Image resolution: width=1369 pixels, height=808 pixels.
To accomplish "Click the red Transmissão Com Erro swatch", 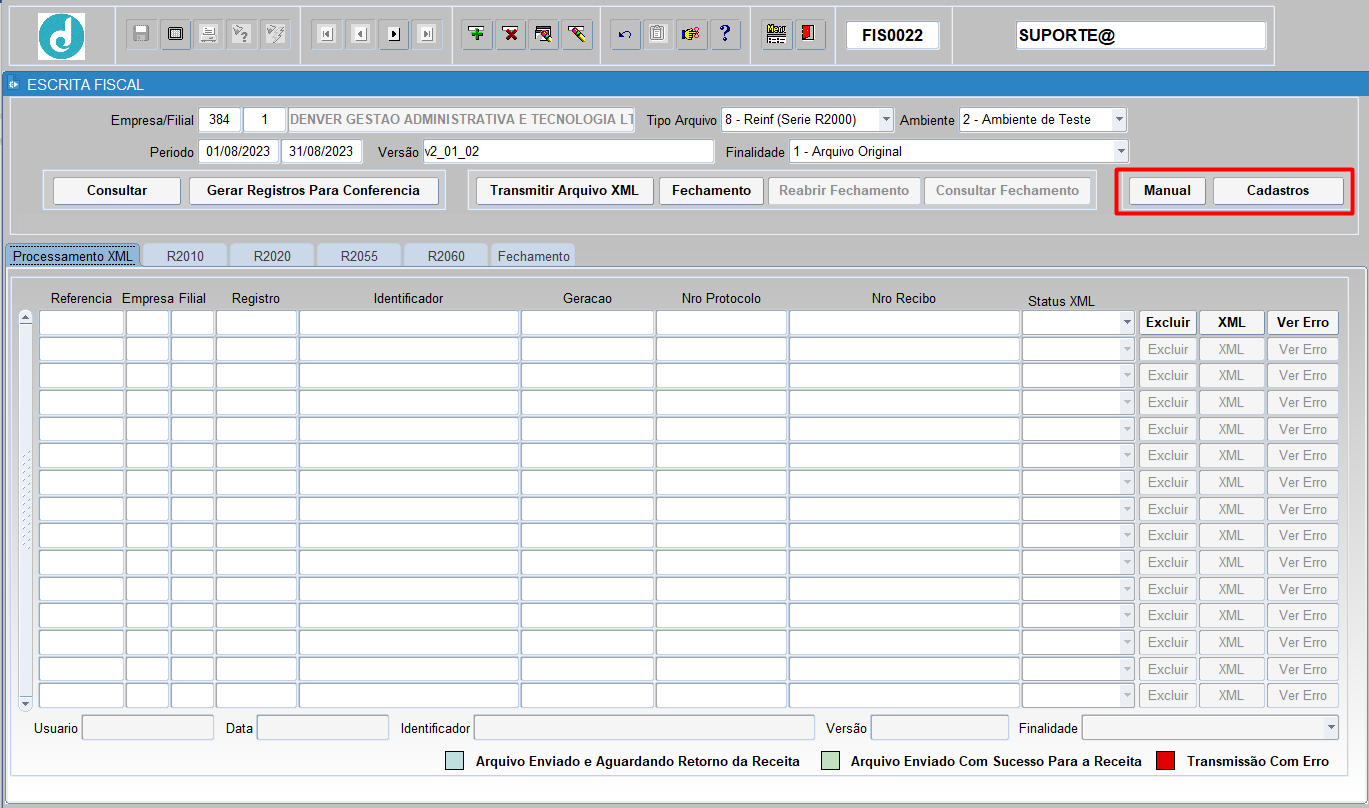I will coord(1165,761).
